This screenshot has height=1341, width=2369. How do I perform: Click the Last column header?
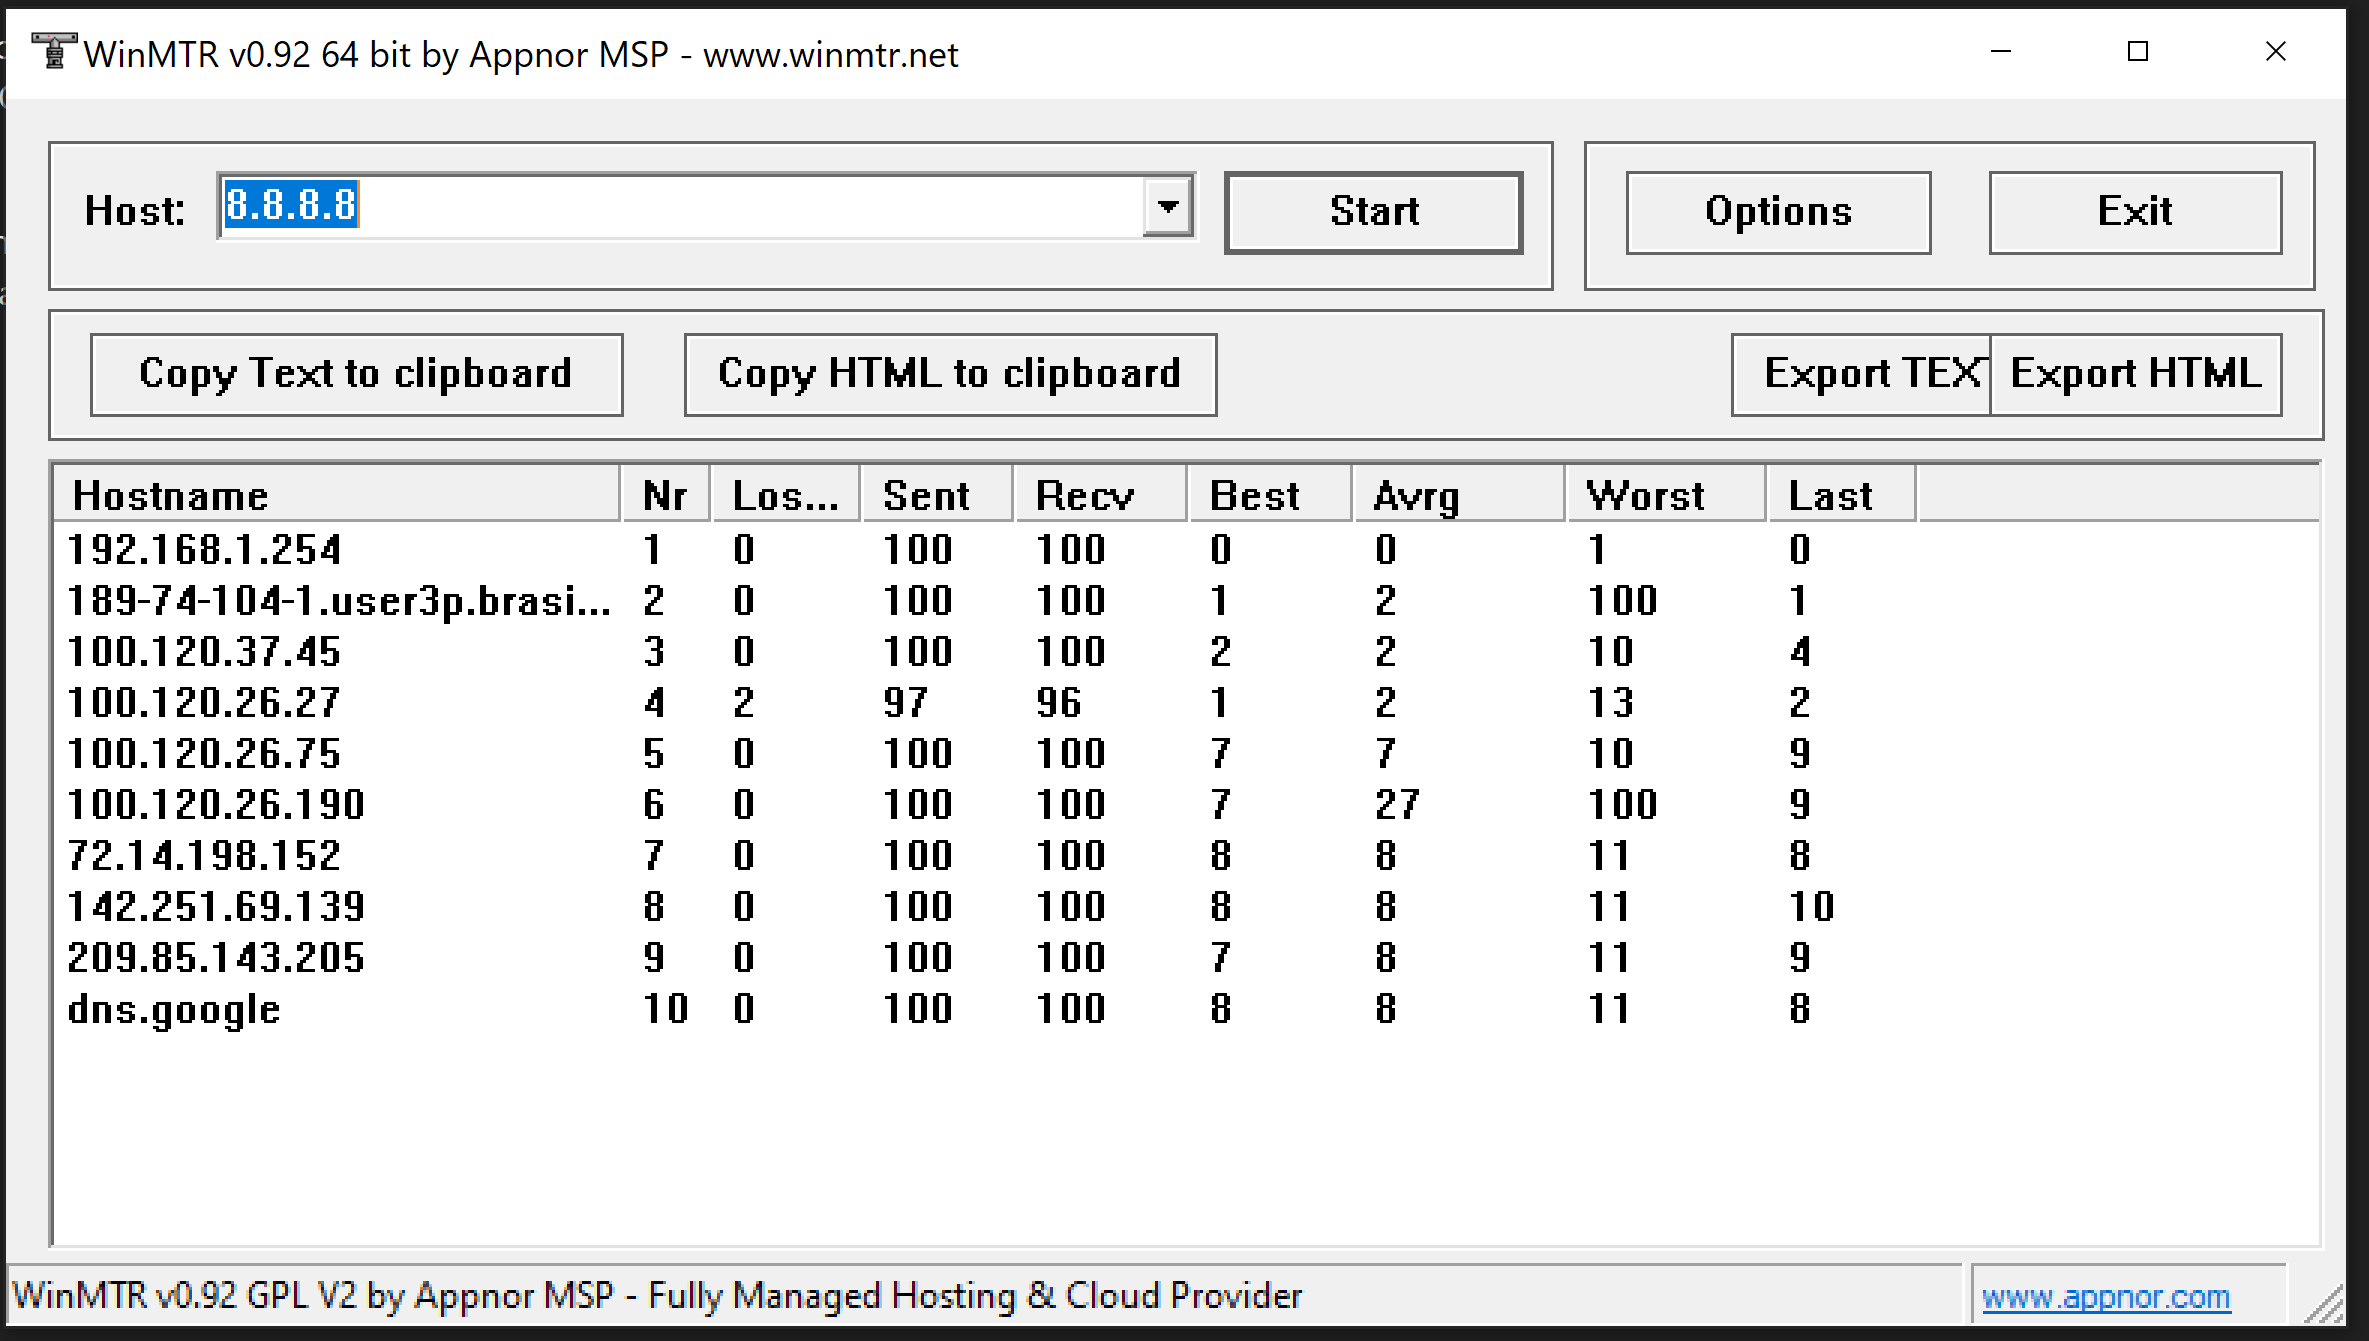pos(1842,495)
